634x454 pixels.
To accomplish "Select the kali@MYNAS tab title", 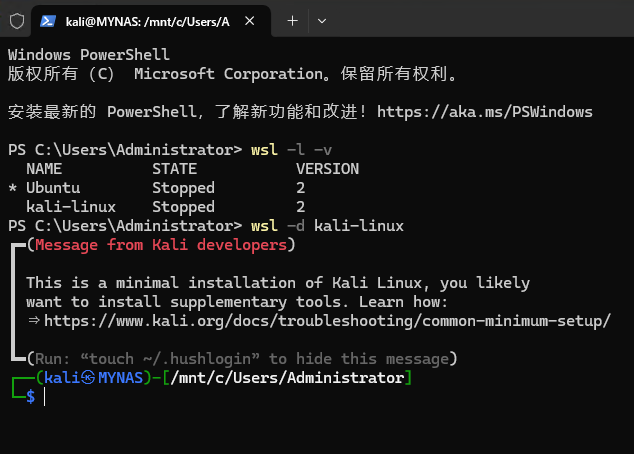I will (x=148, y=21).
